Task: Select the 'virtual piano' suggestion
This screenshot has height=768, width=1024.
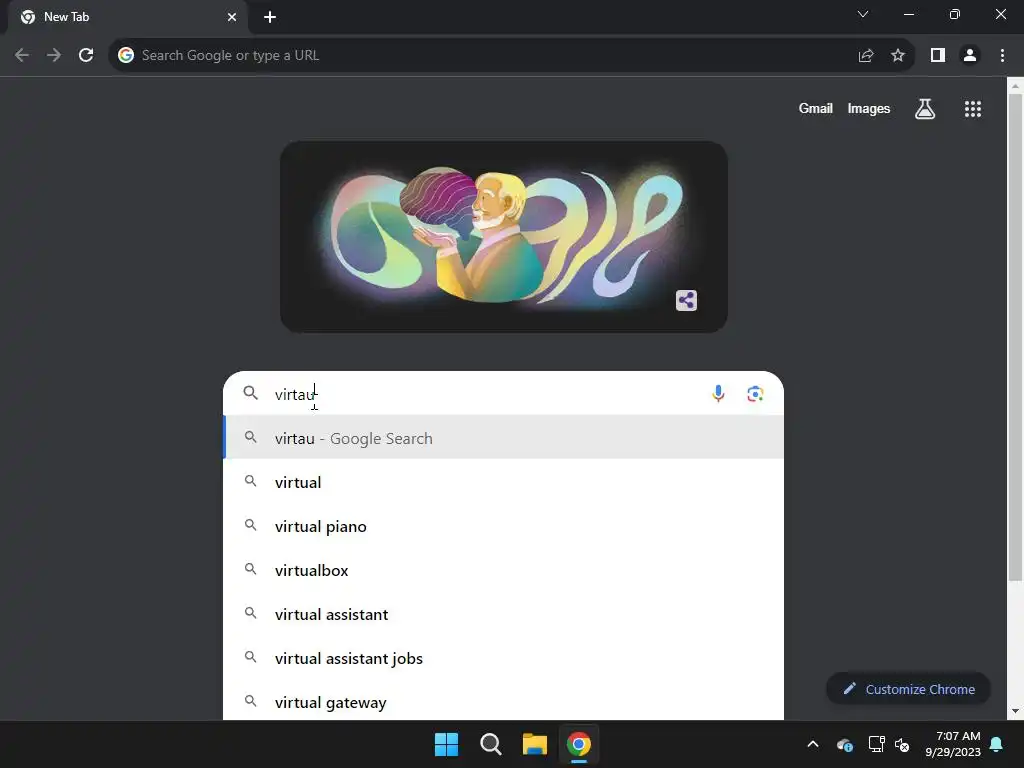Action: tap(504, 526)
